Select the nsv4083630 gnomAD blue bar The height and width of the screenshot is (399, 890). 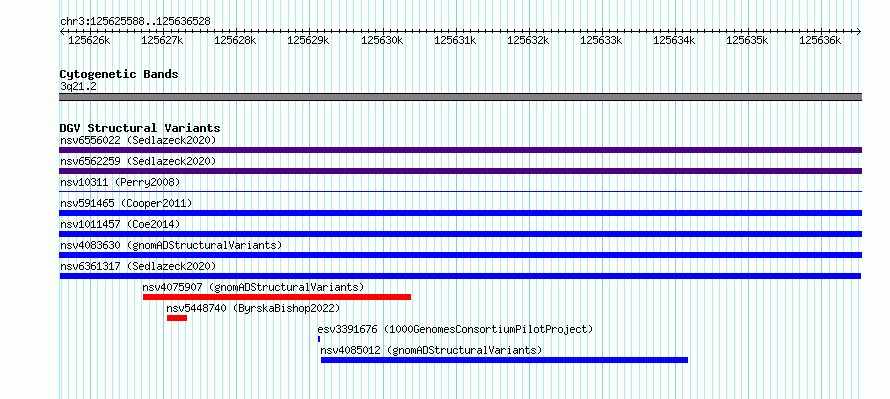460,255
